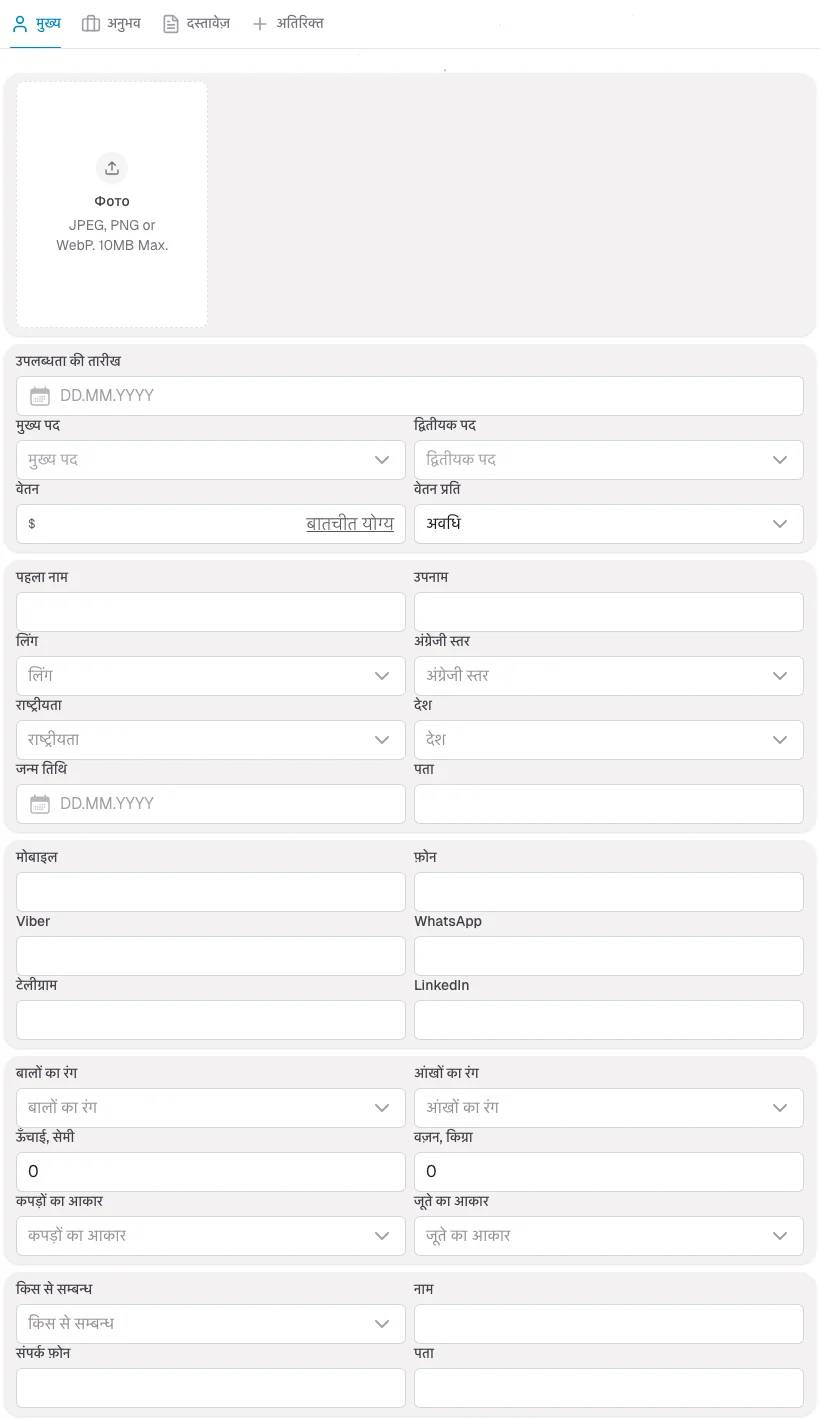This screenshot has width=820, height=1420.
Task: Click the photo upload icon
Action: click(x=111, y=167)
